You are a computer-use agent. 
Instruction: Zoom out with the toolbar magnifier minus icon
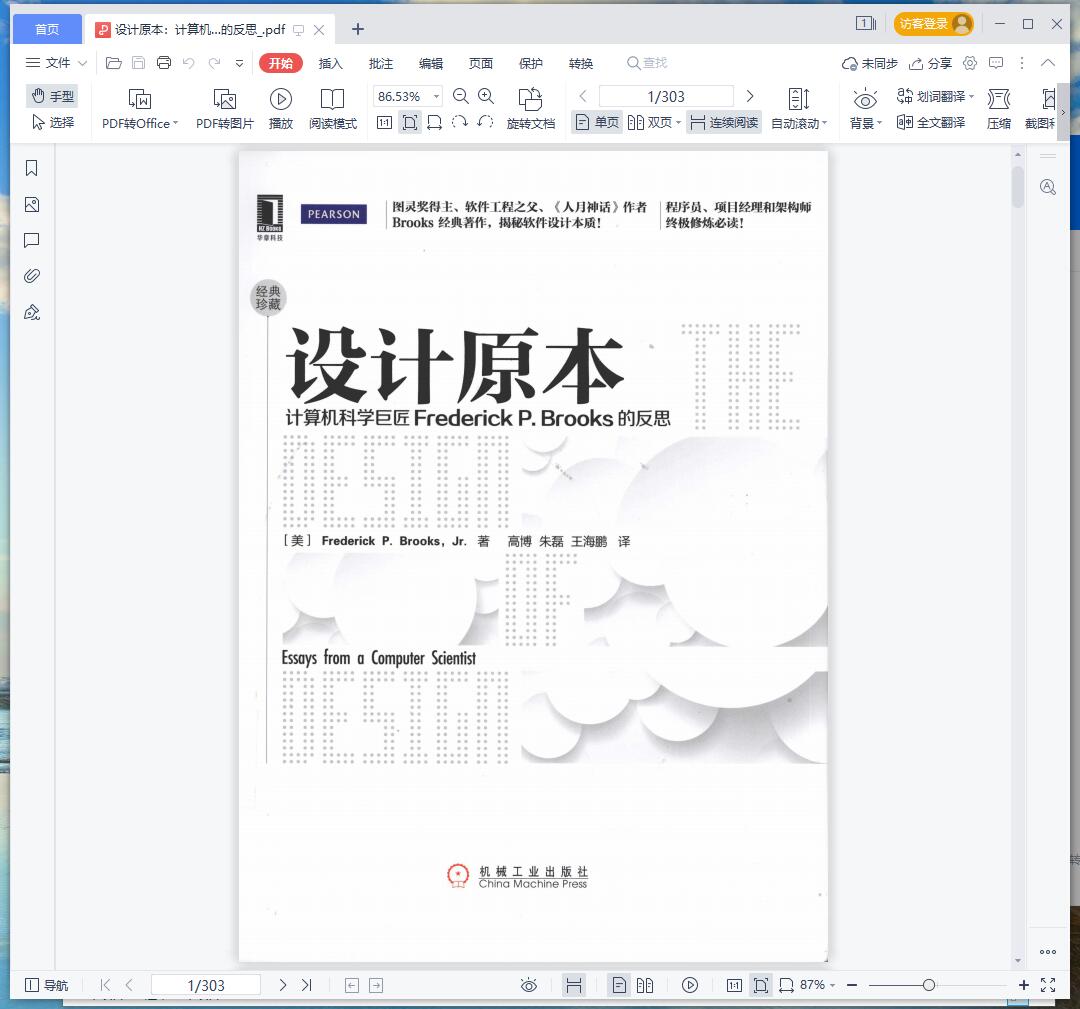click(x=461, y=96)
